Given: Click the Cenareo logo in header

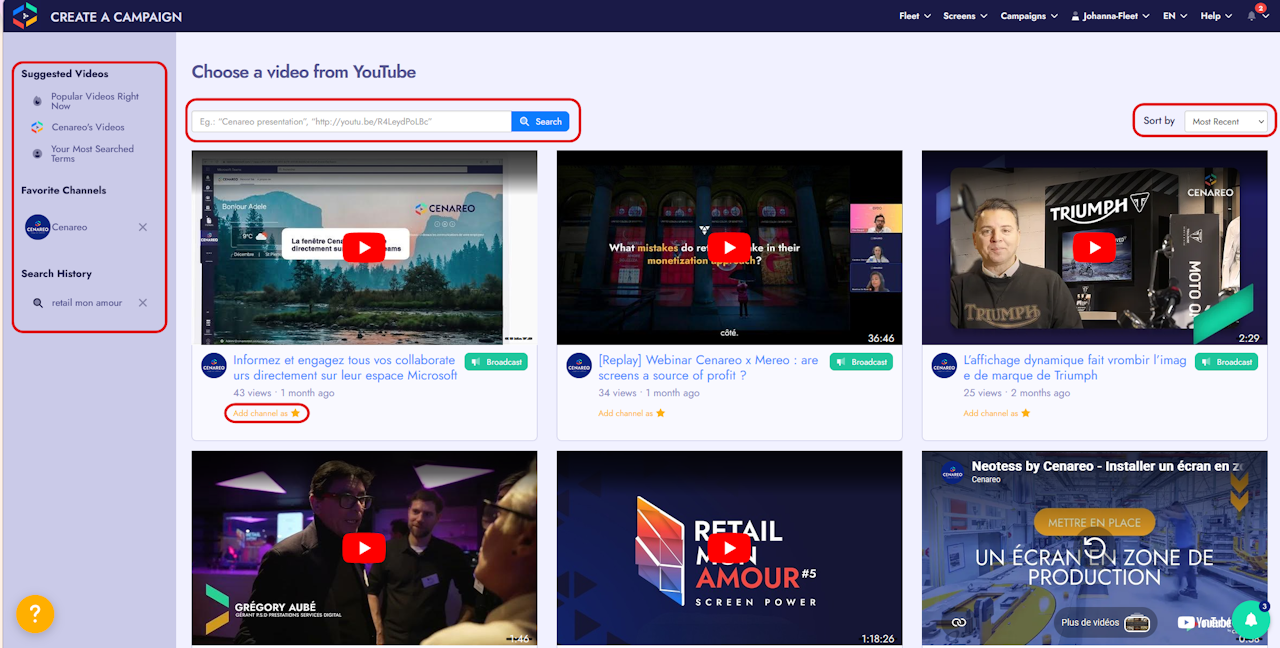Looking at the screenshot, I should point(25,16).
